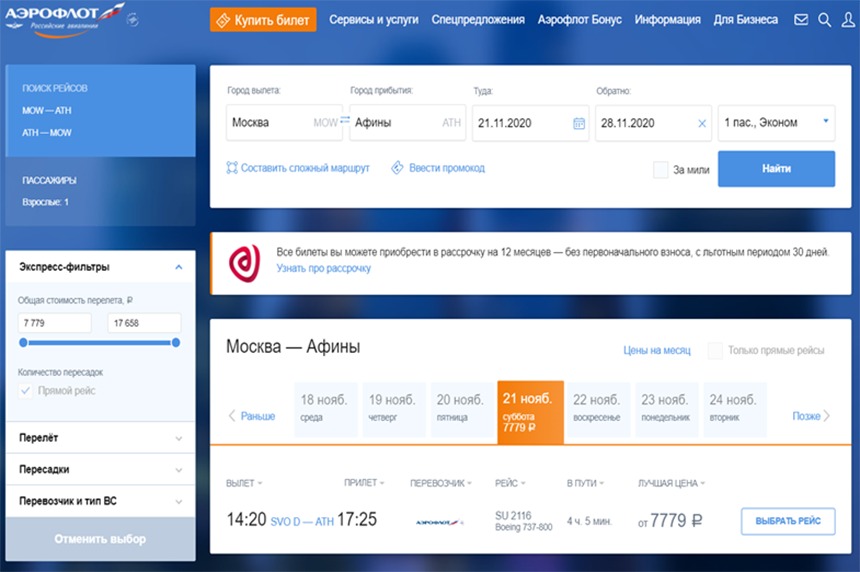The height and width of the screenshot is (572, 860).
Task: Click arrival city field Афины
Action: [x=408, y=123]
